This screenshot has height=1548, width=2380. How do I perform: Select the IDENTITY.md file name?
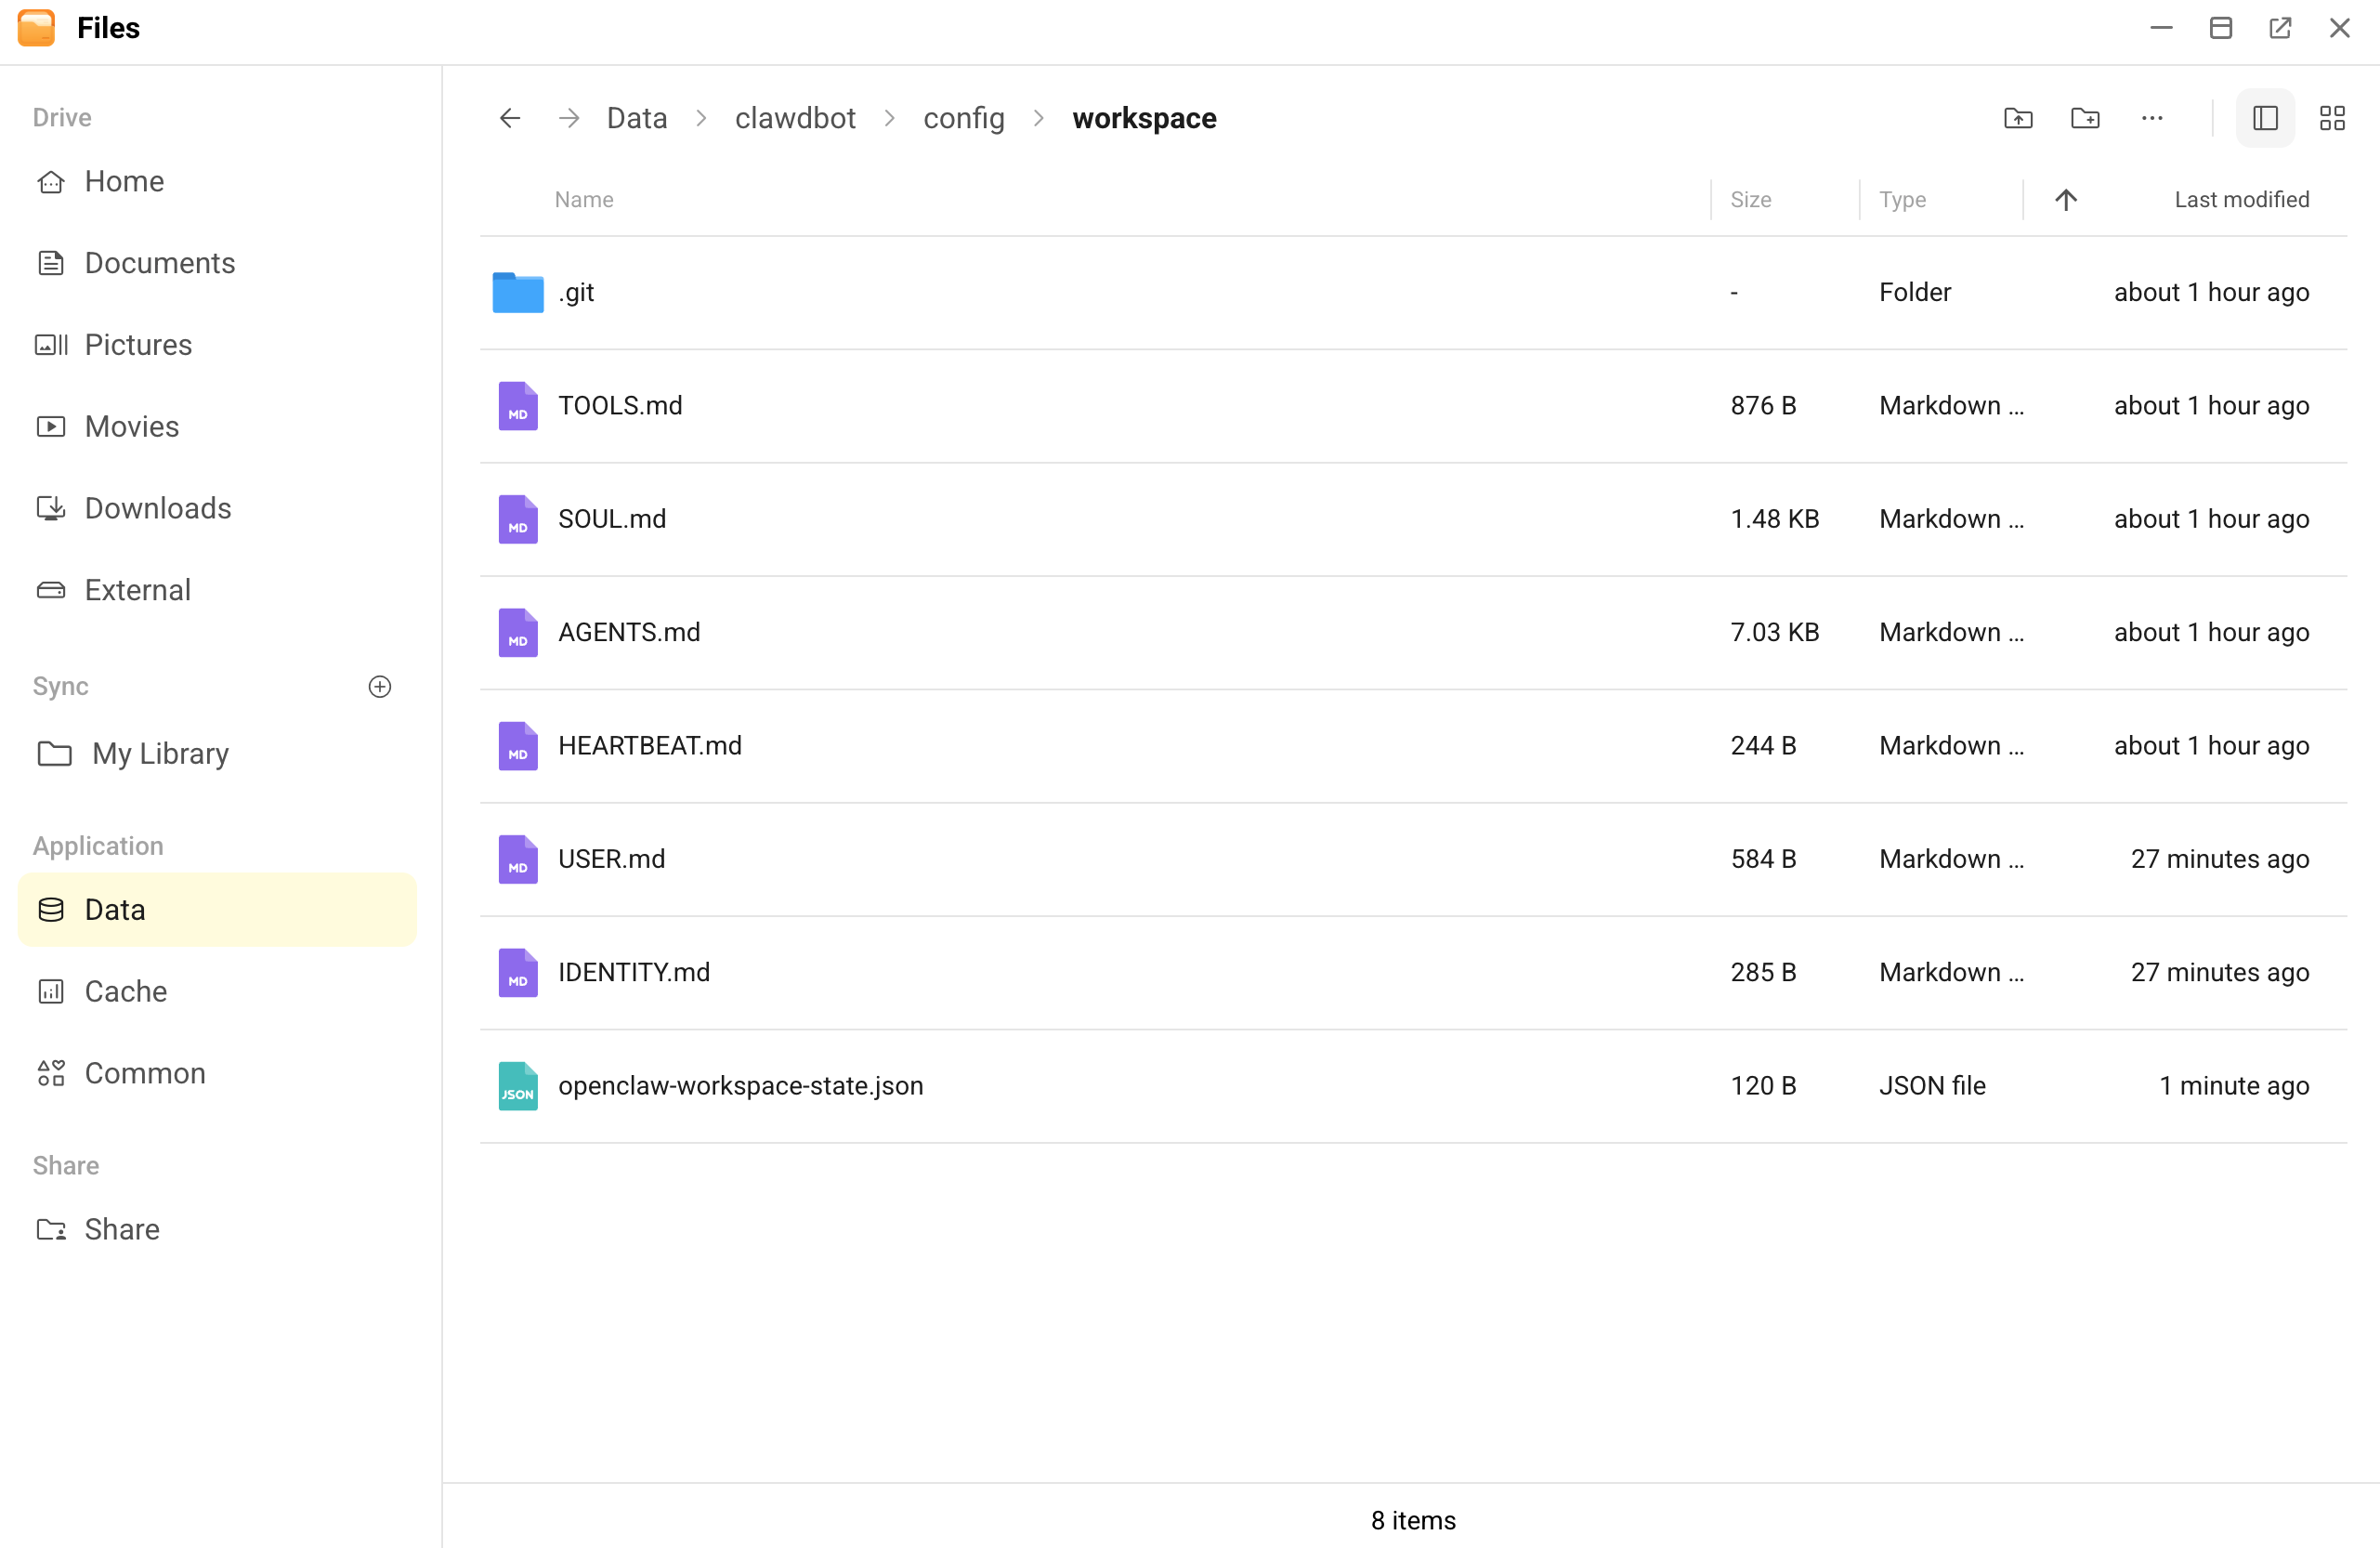click(634, 972)
